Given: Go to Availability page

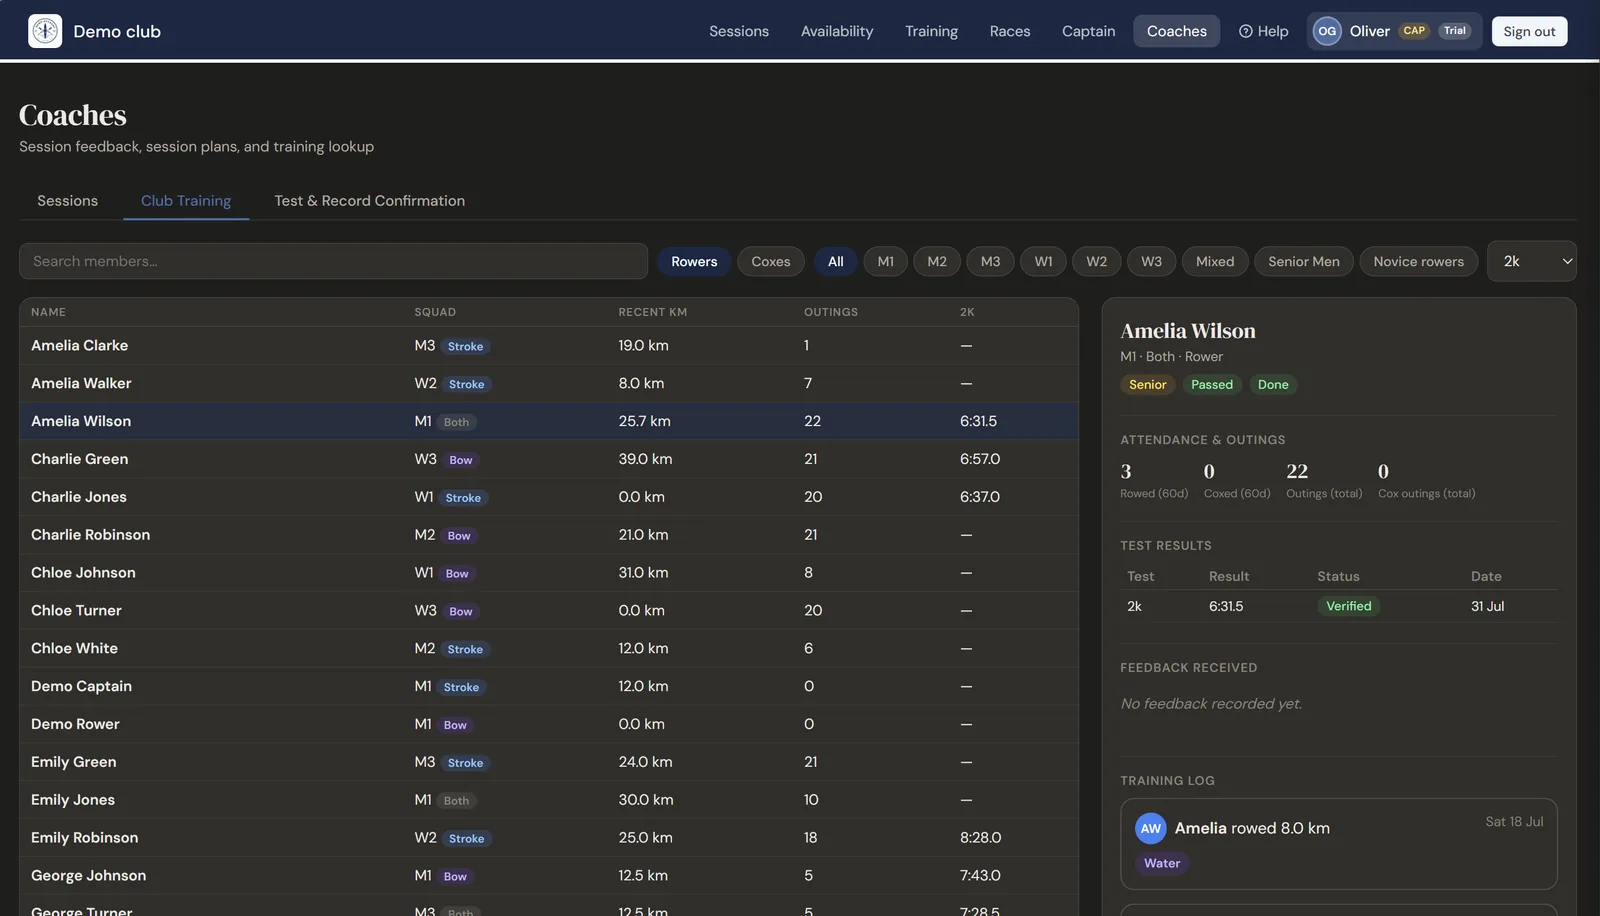Looking at the screenshot, I should point(837,31).
